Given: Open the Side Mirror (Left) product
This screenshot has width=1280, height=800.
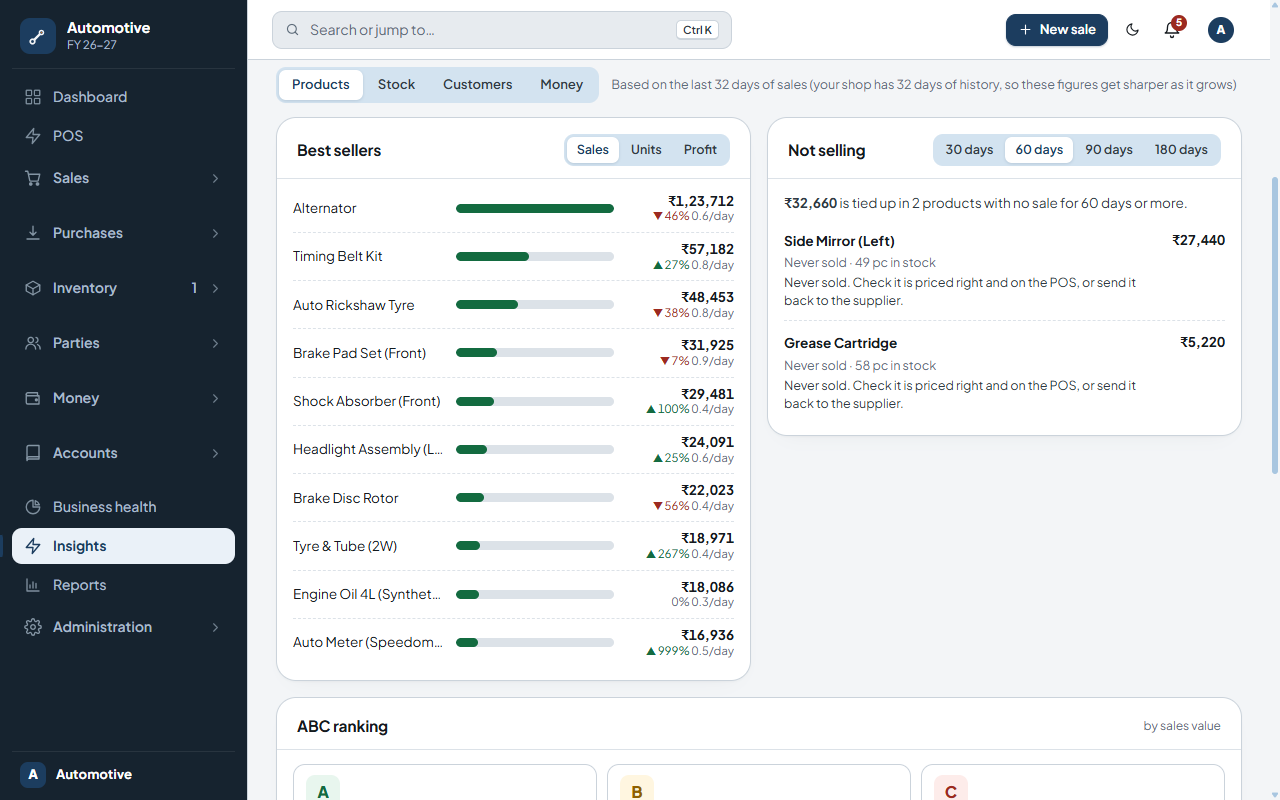Looking at the screenshot, I should (839, 241).
